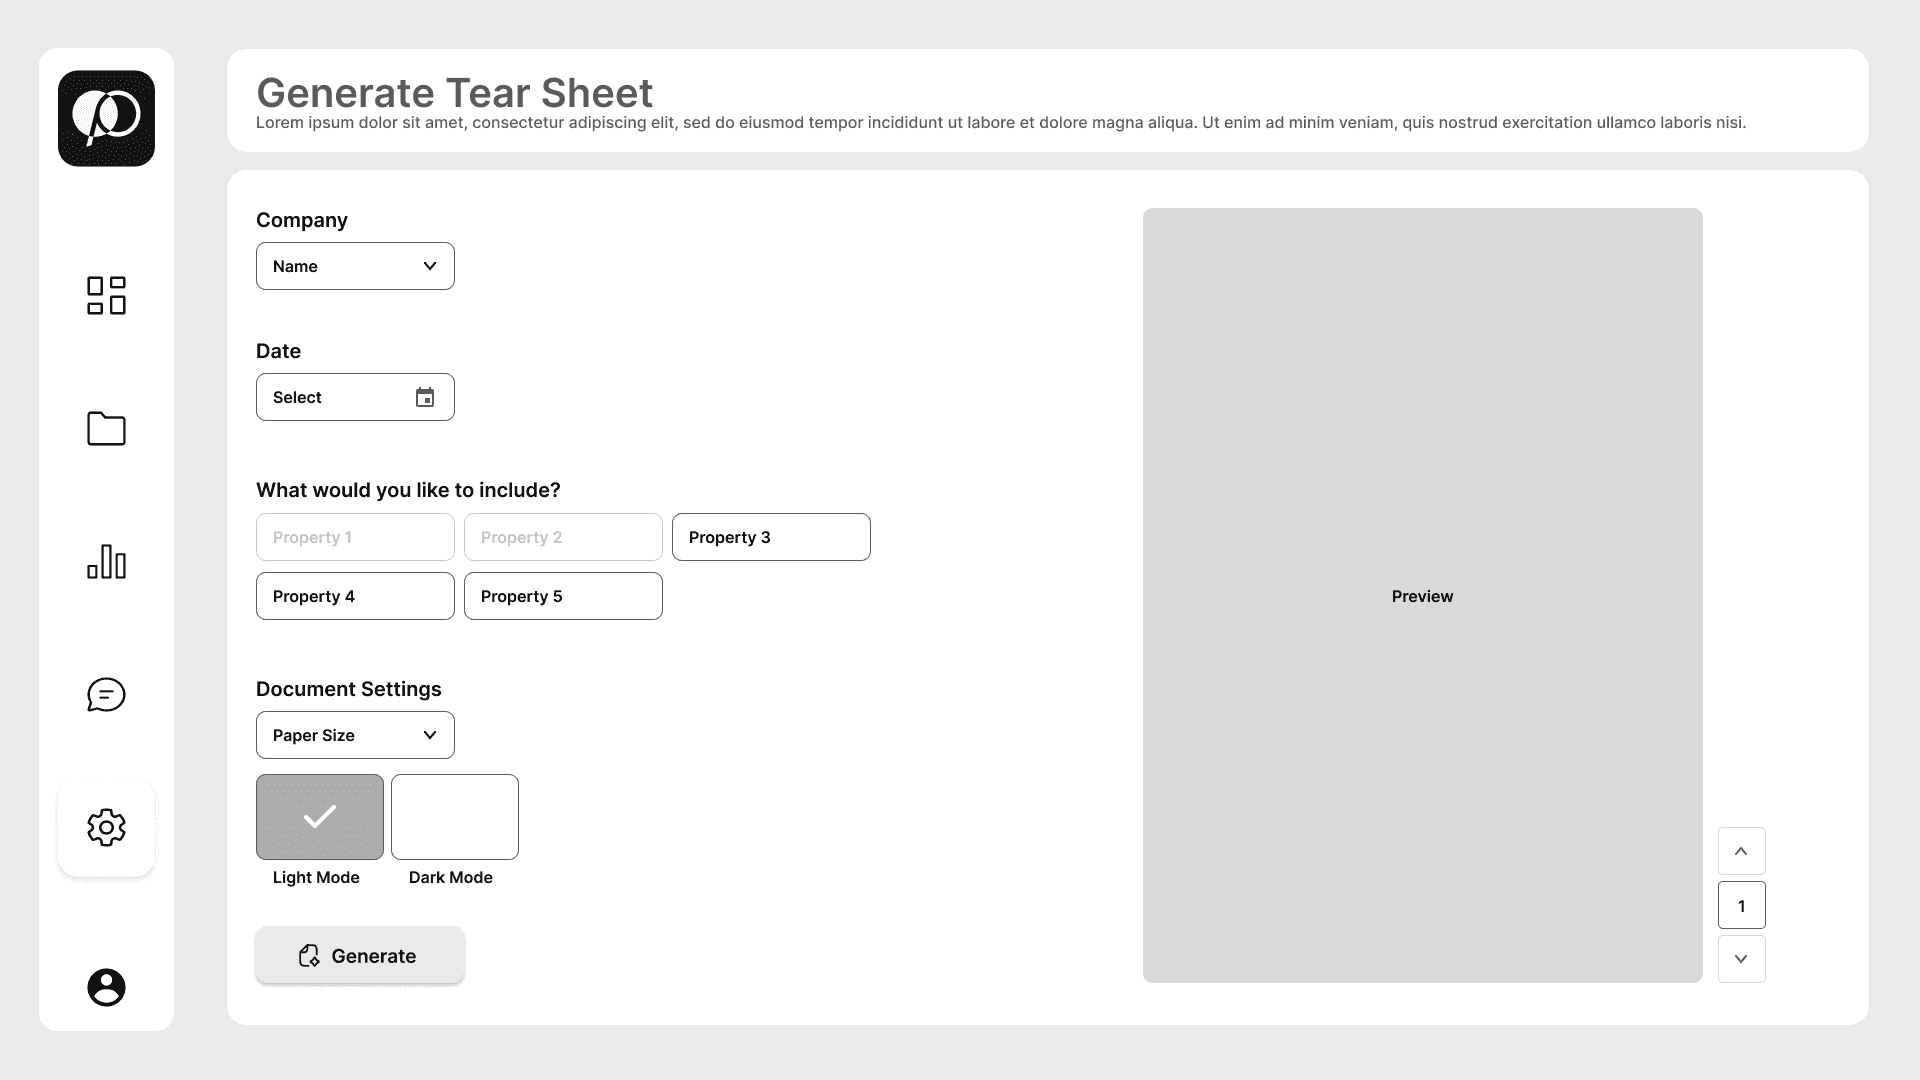Click the app logo in sidebar
Screen dimensions: 1920x1080
pos(106,118)
